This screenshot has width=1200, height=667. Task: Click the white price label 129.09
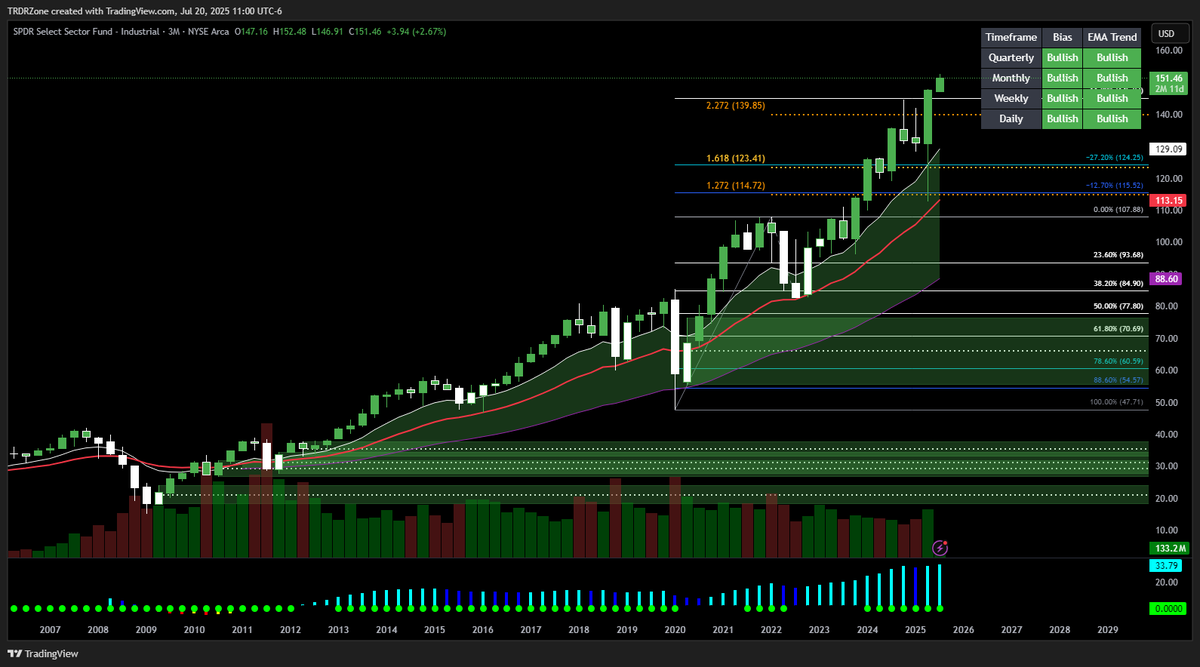click(1169, 149)
